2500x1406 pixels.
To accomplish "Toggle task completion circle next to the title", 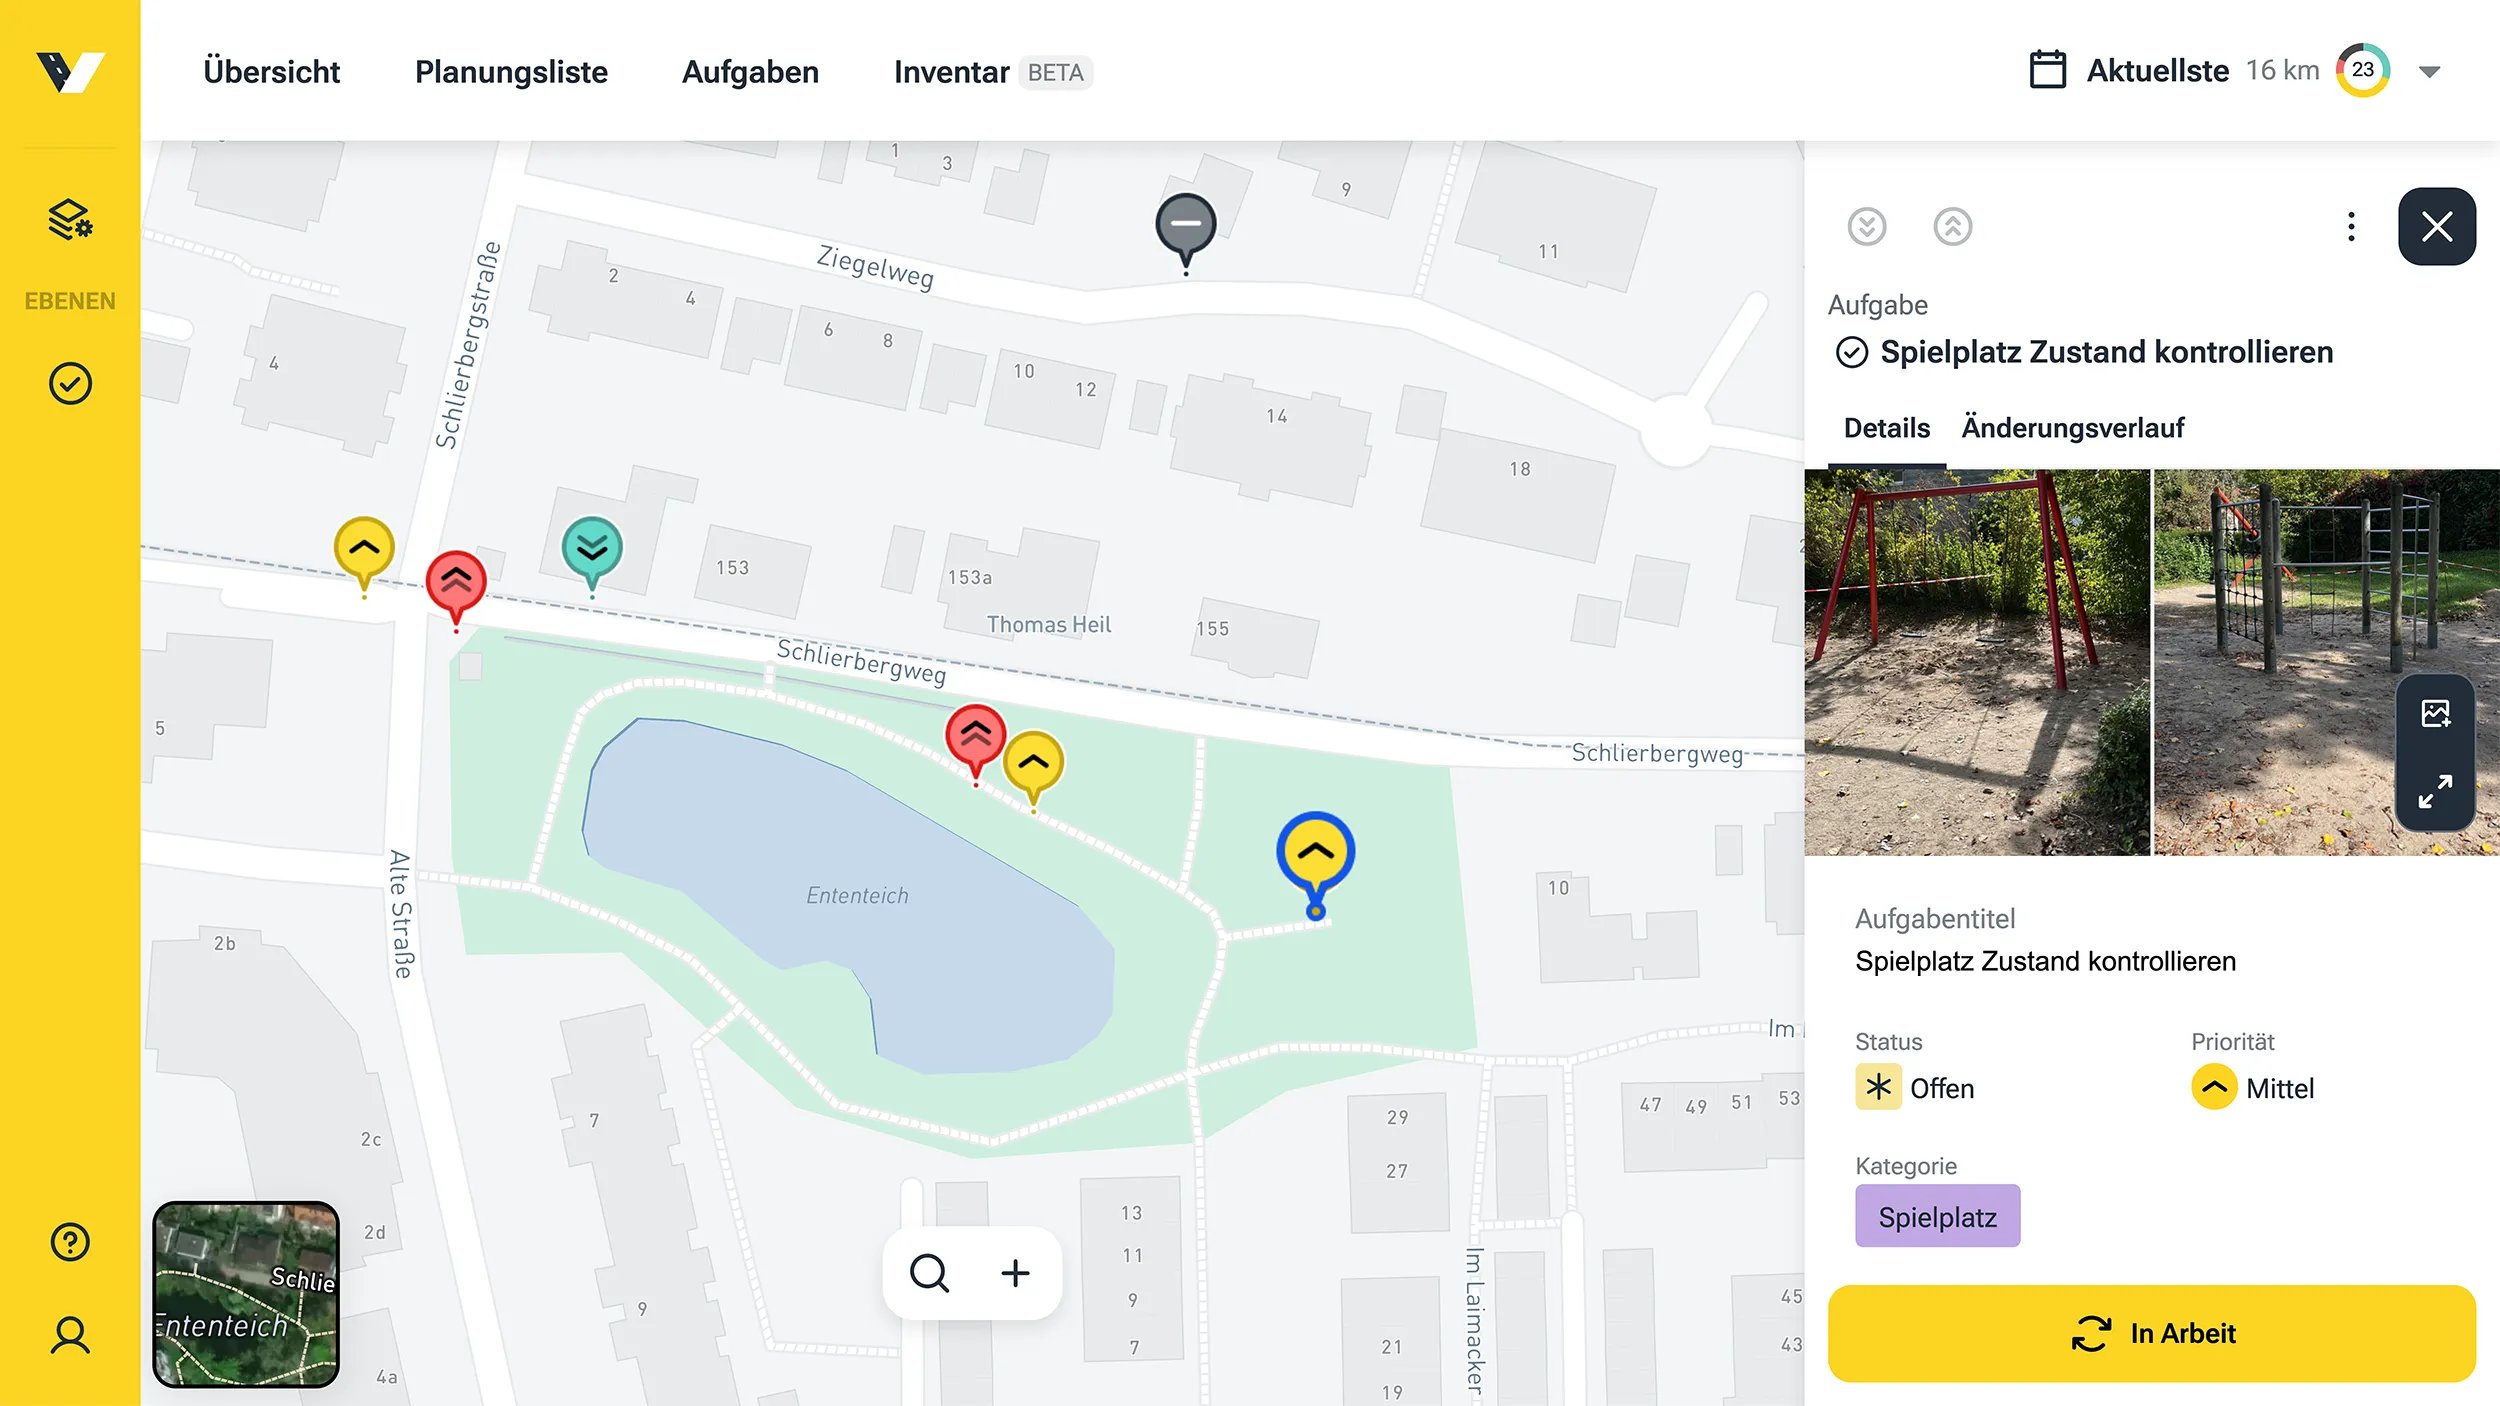I will point(1851,353).
